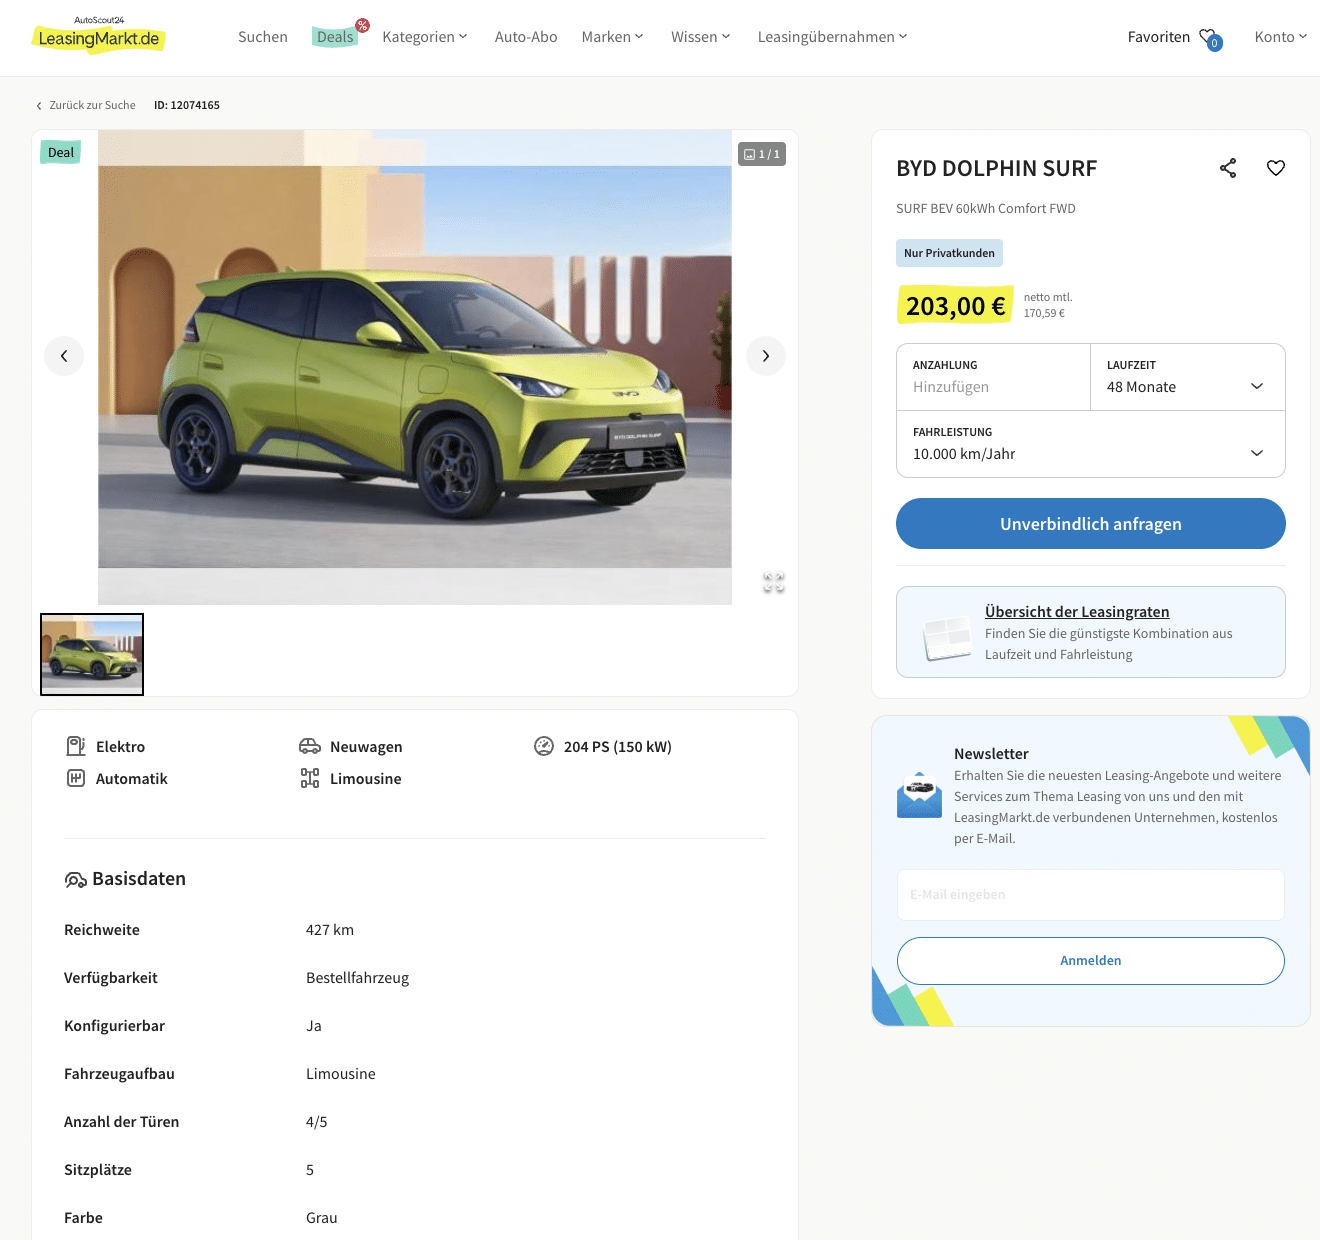
Task: Add the offer to favorites with heart
Action: 1276,168
